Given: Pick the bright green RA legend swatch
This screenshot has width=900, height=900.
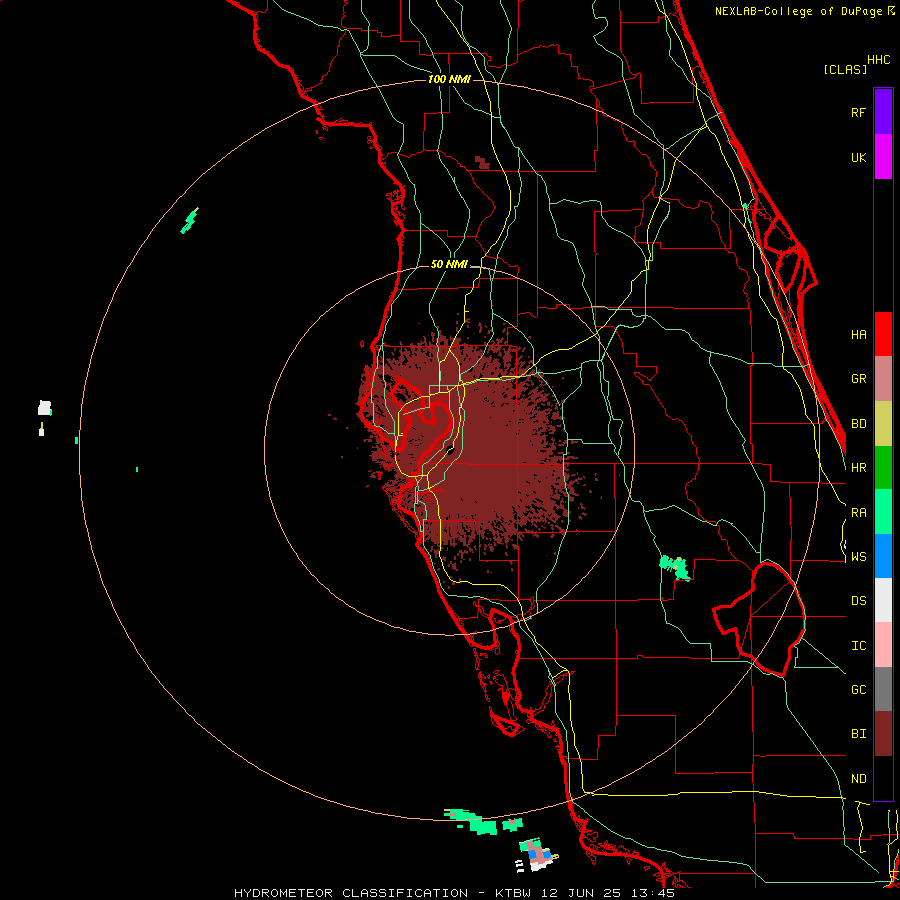Looking at the screenshot, I should pyautogui.click(x=883, y=512).
